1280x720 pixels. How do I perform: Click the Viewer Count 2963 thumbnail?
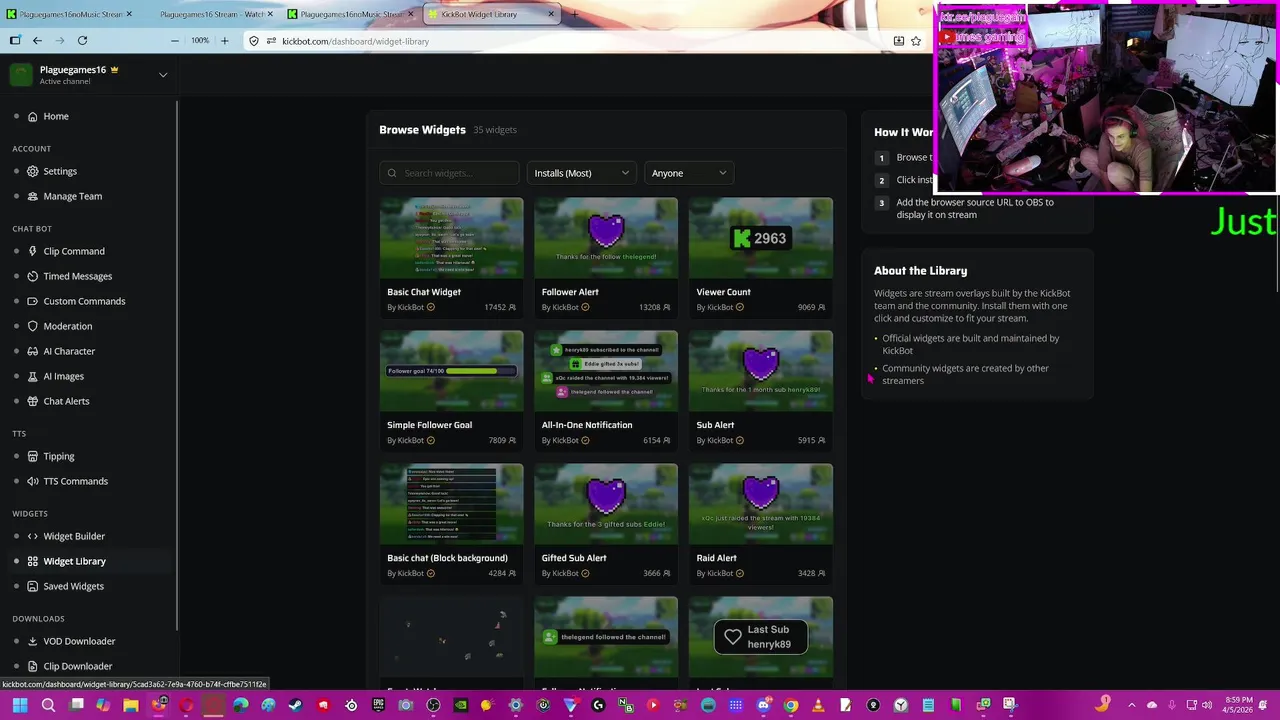coord(760,238)
